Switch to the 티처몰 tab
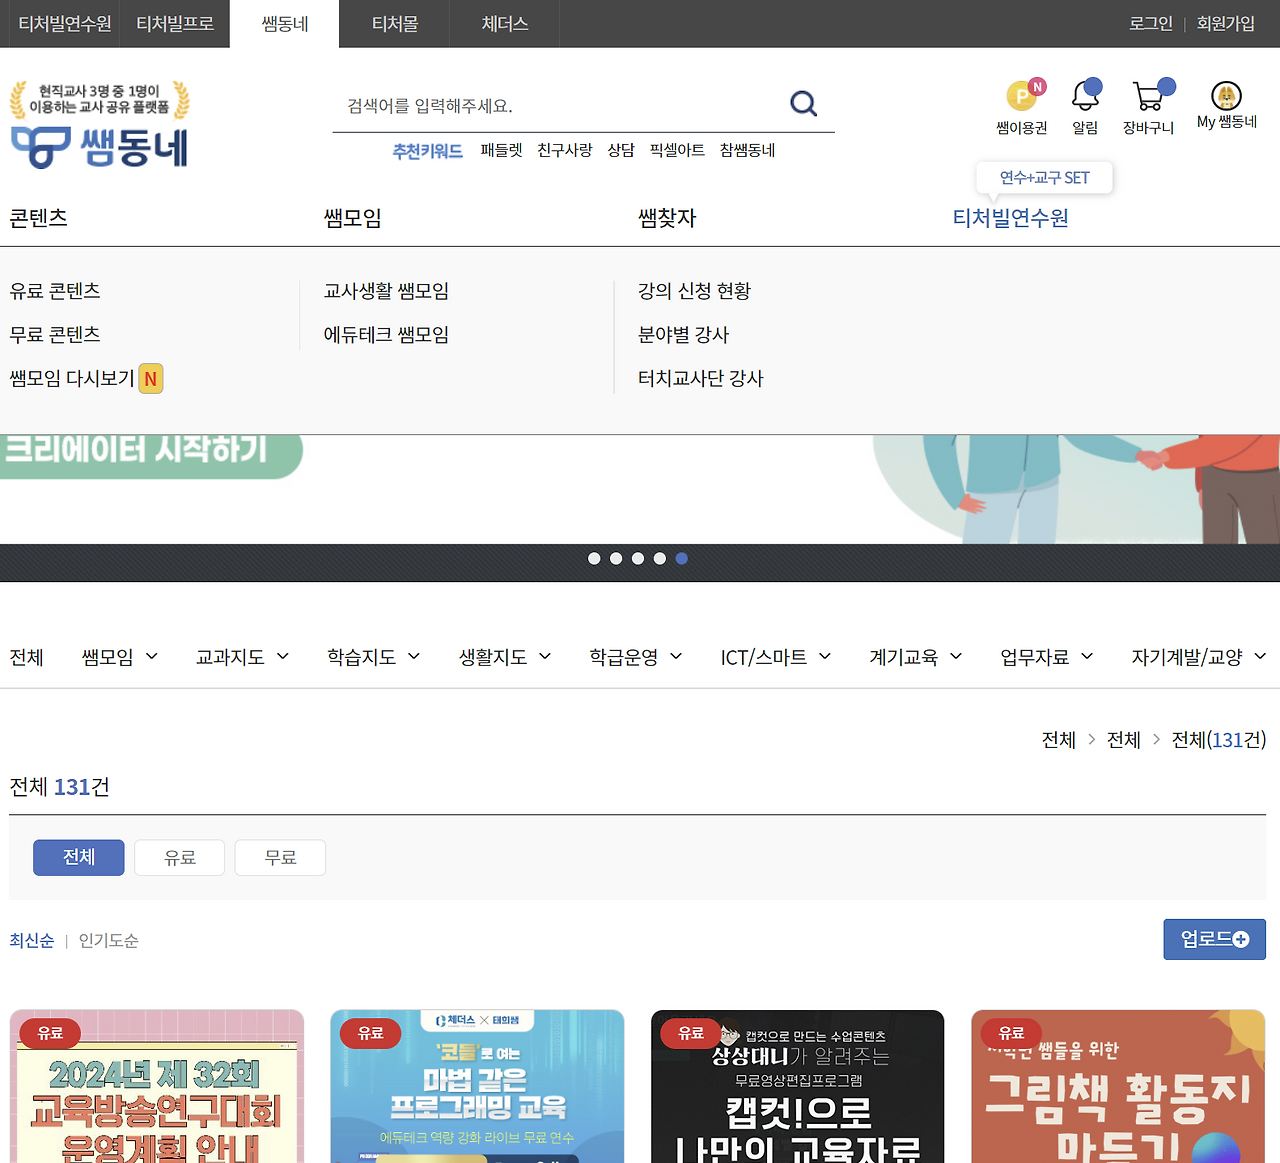 tap(393, 24)
